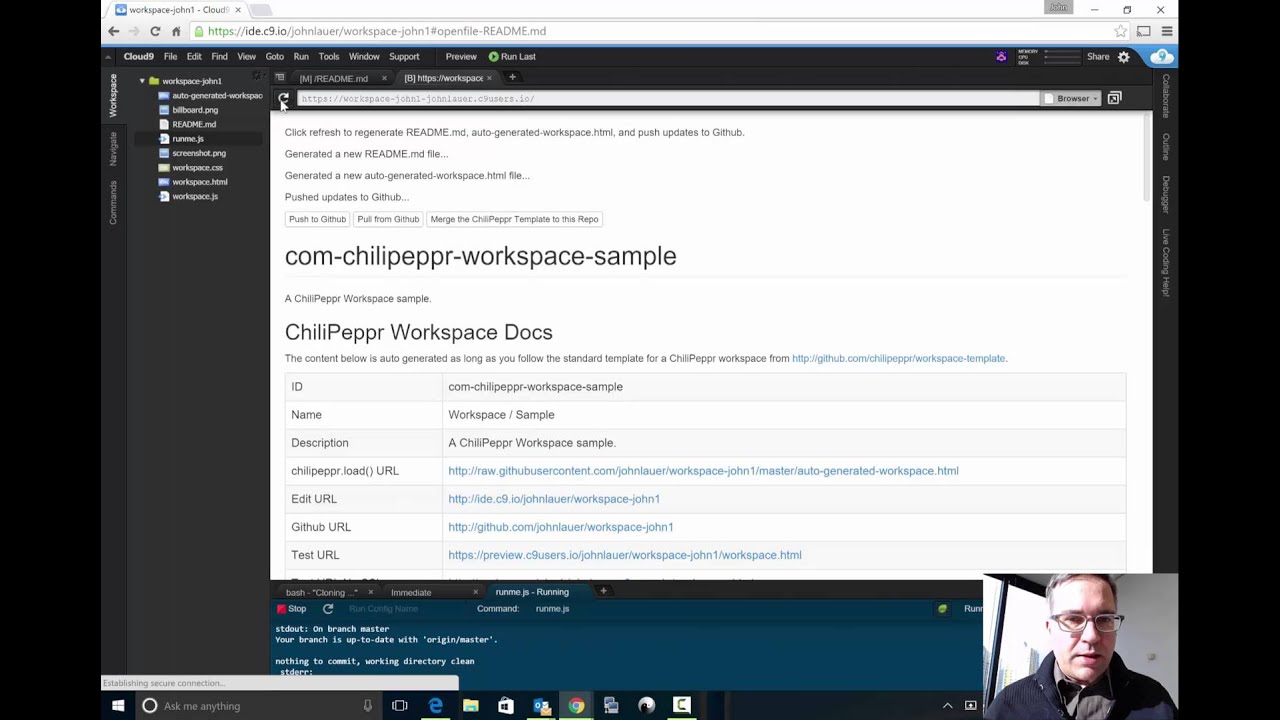1280x720 pixels.
Task: Click the preview URL address field
Action: 667,99
